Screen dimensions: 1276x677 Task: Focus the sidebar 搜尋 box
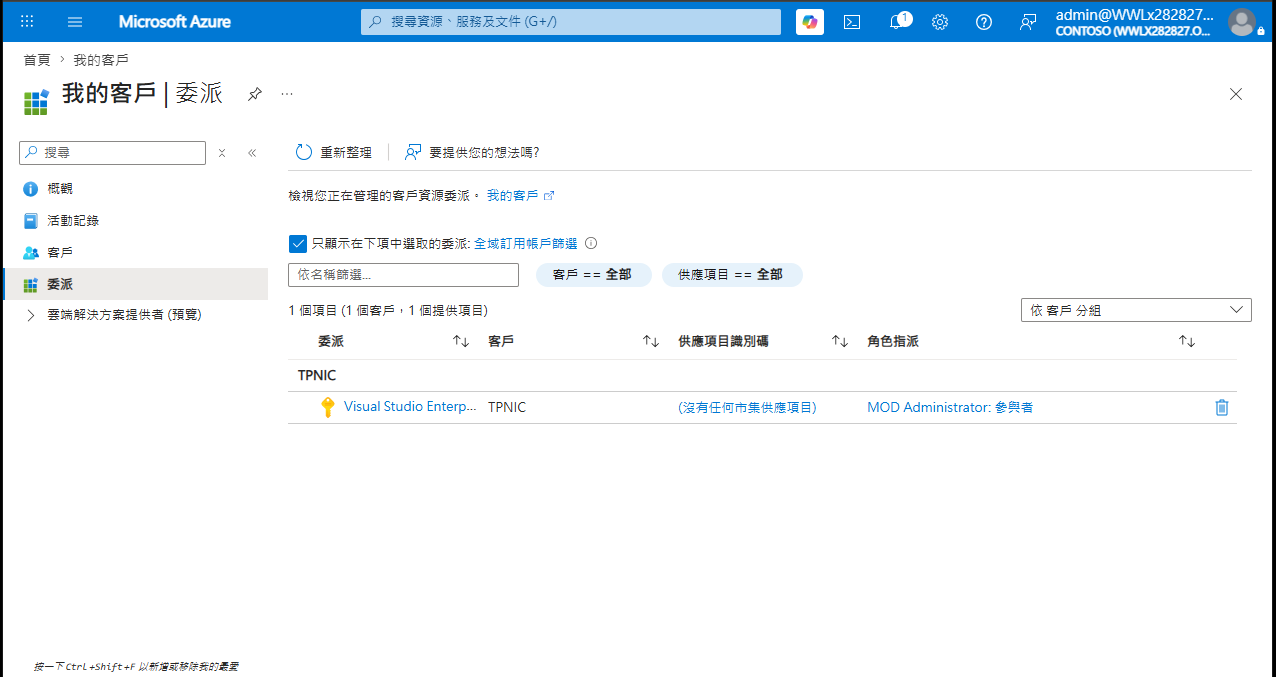(113, 152)
